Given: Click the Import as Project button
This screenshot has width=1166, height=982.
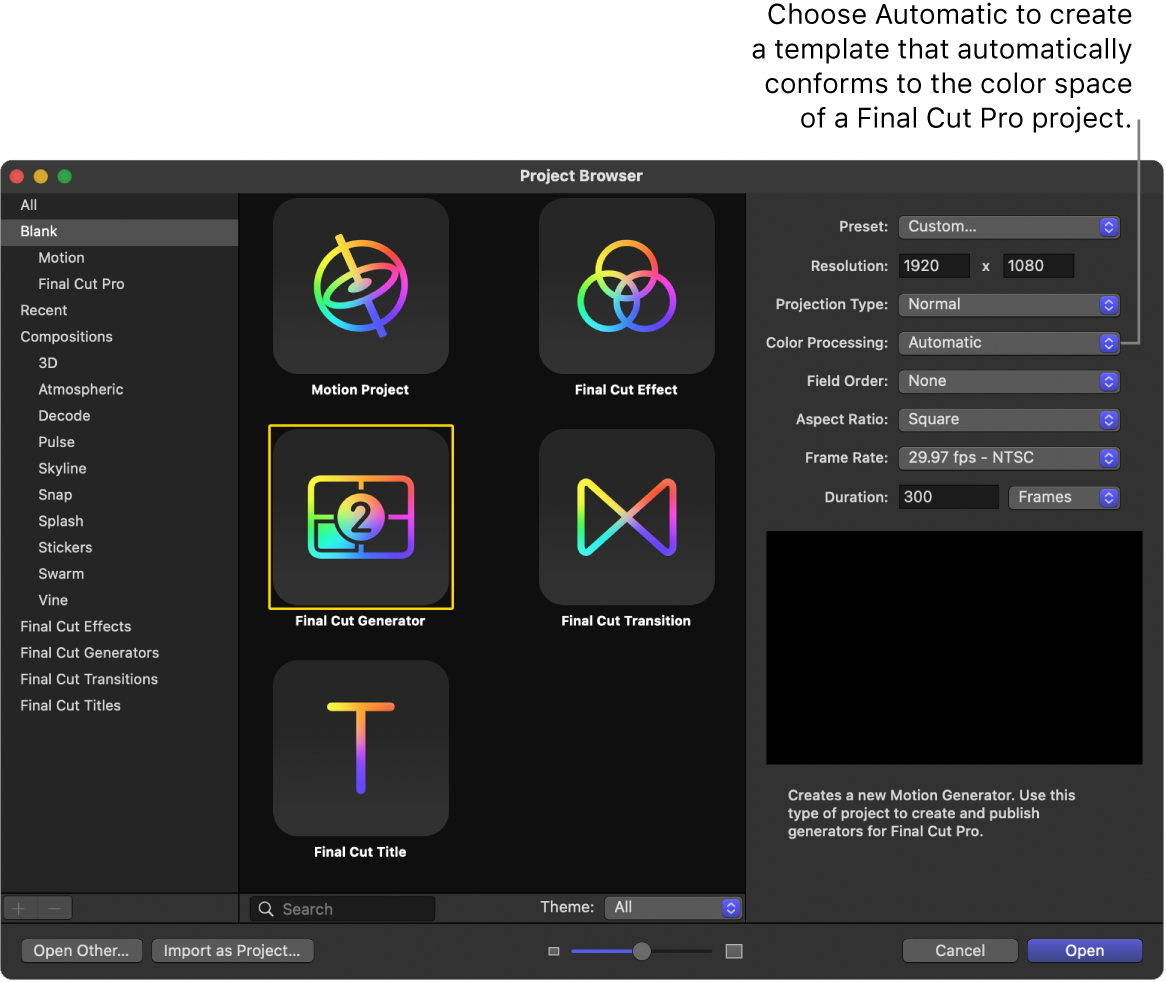Looking at the screenshot, I should click(x=232, y=950).
